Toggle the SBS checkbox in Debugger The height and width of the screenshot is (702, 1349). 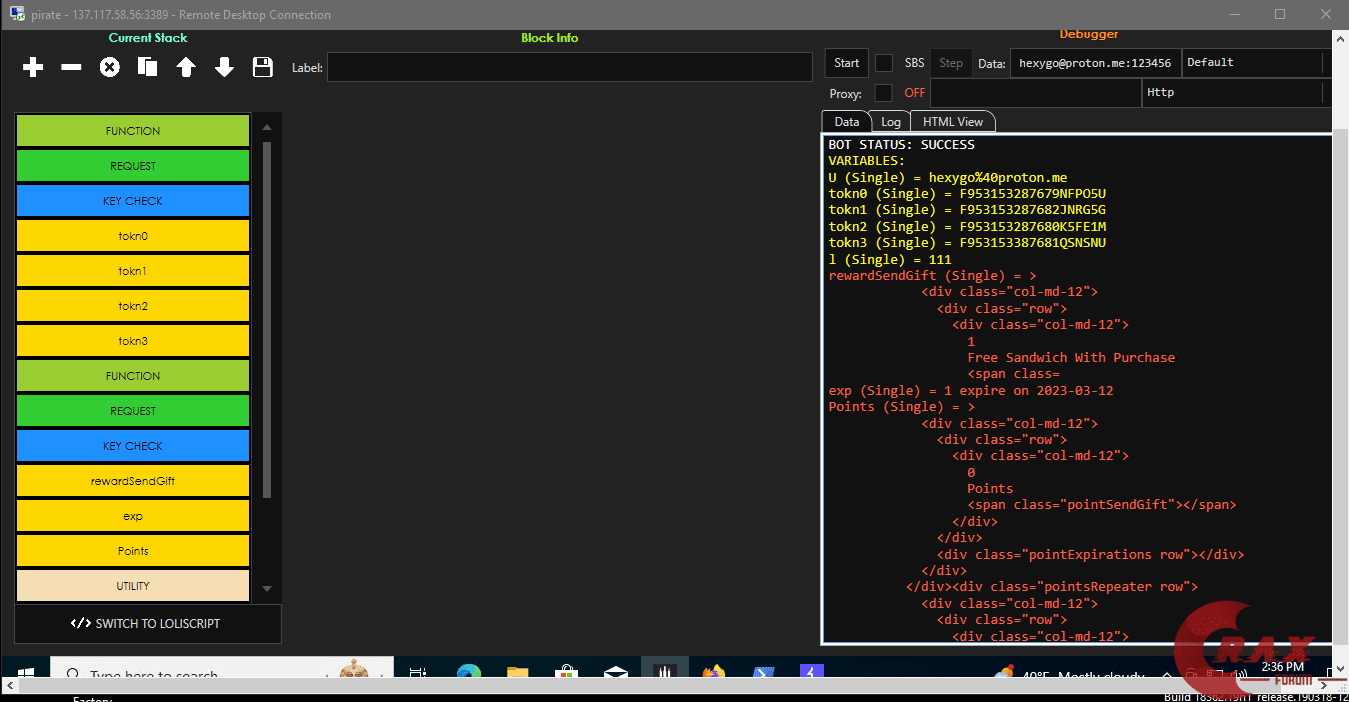pos(884,63)
